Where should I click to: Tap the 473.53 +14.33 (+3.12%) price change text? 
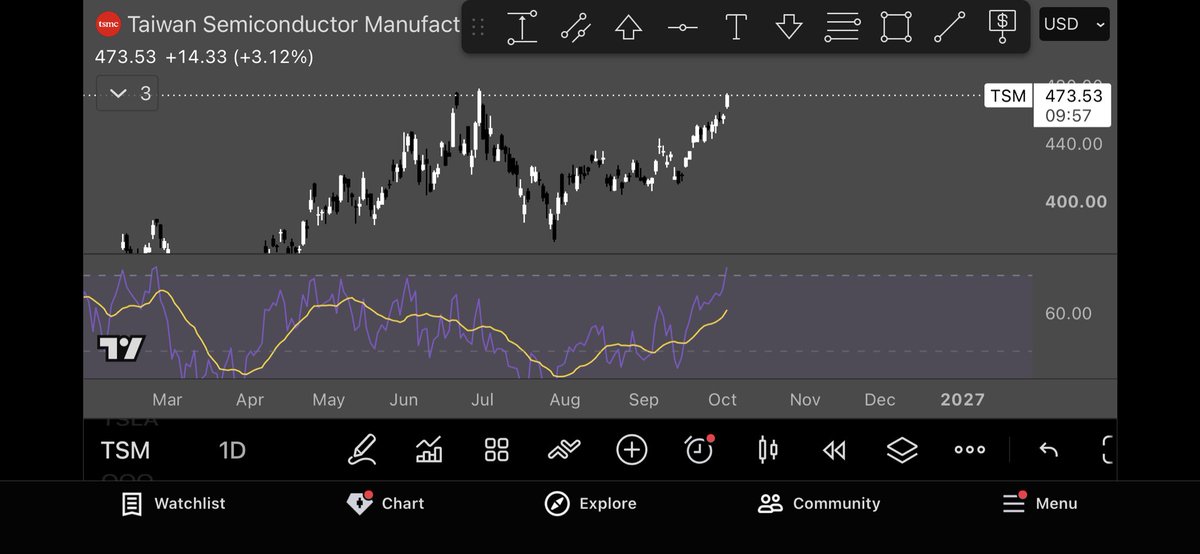point(204,58)
